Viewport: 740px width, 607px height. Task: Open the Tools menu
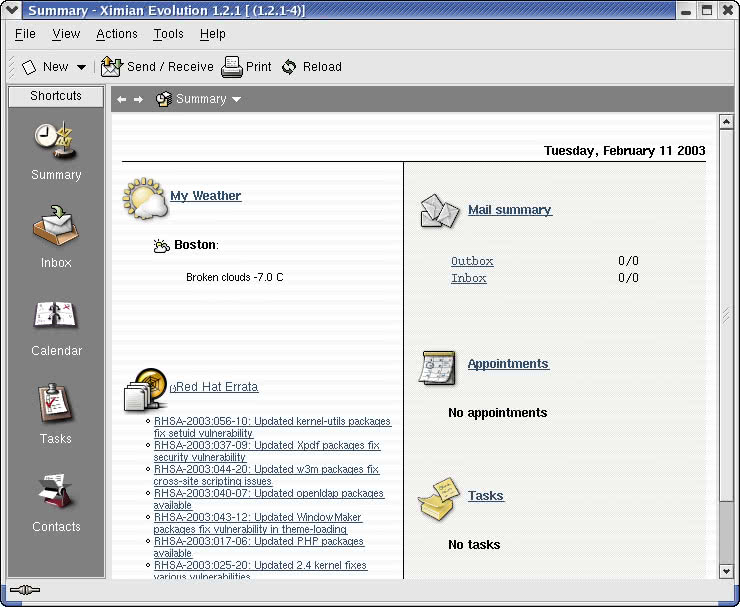point(168,34)
